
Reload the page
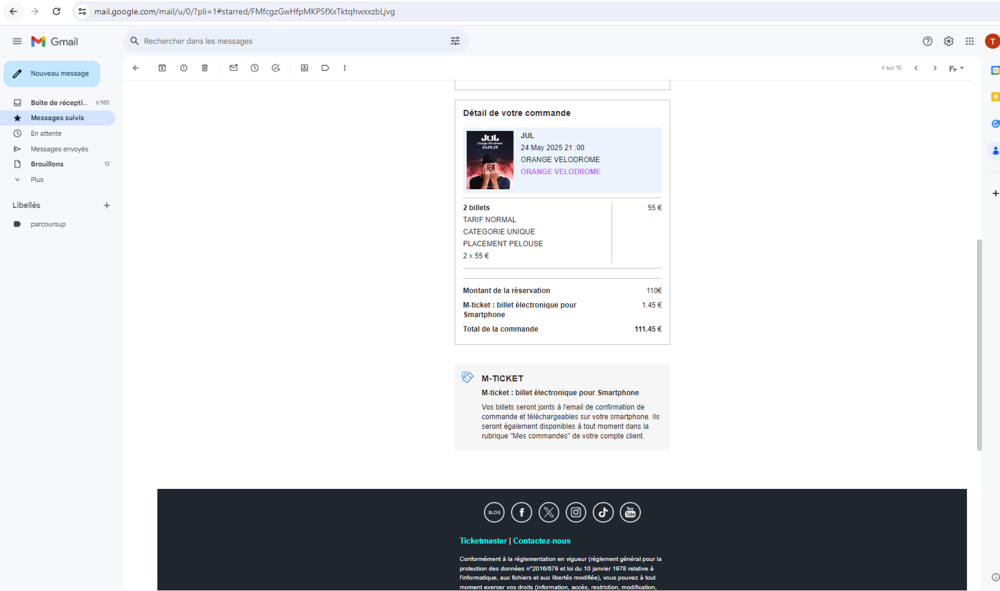pos(56,11)
